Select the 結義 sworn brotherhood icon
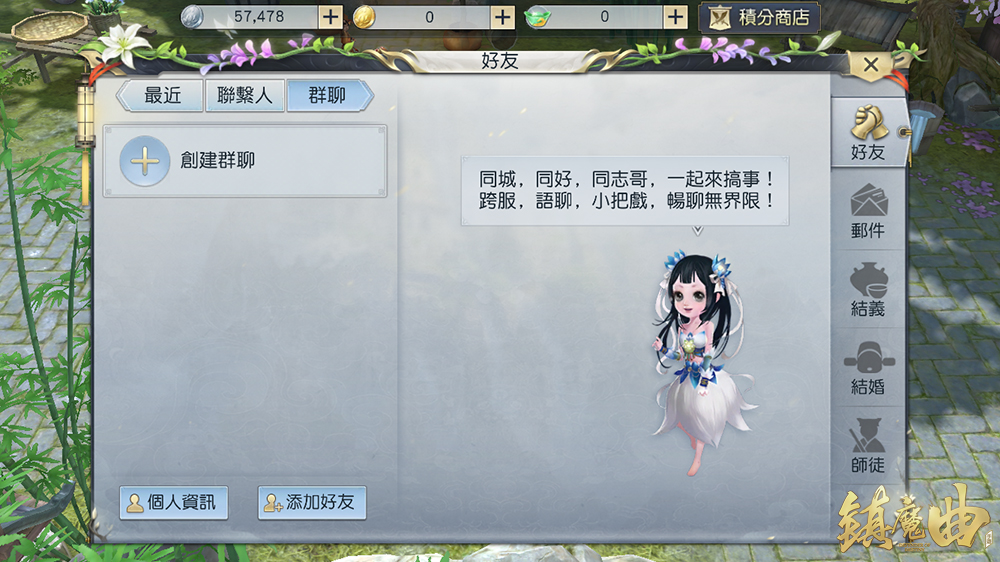The width and height of the screenshot is (1000, 562). pyautogui.click(x=868, y=290)
